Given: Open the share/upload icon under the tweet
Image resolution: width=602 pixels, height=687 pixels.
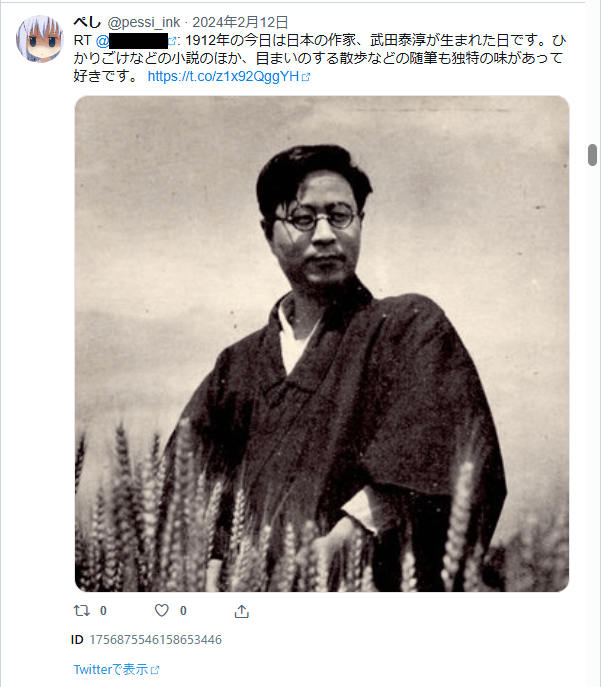Looking at the screenshot, I should coord(241,611).
